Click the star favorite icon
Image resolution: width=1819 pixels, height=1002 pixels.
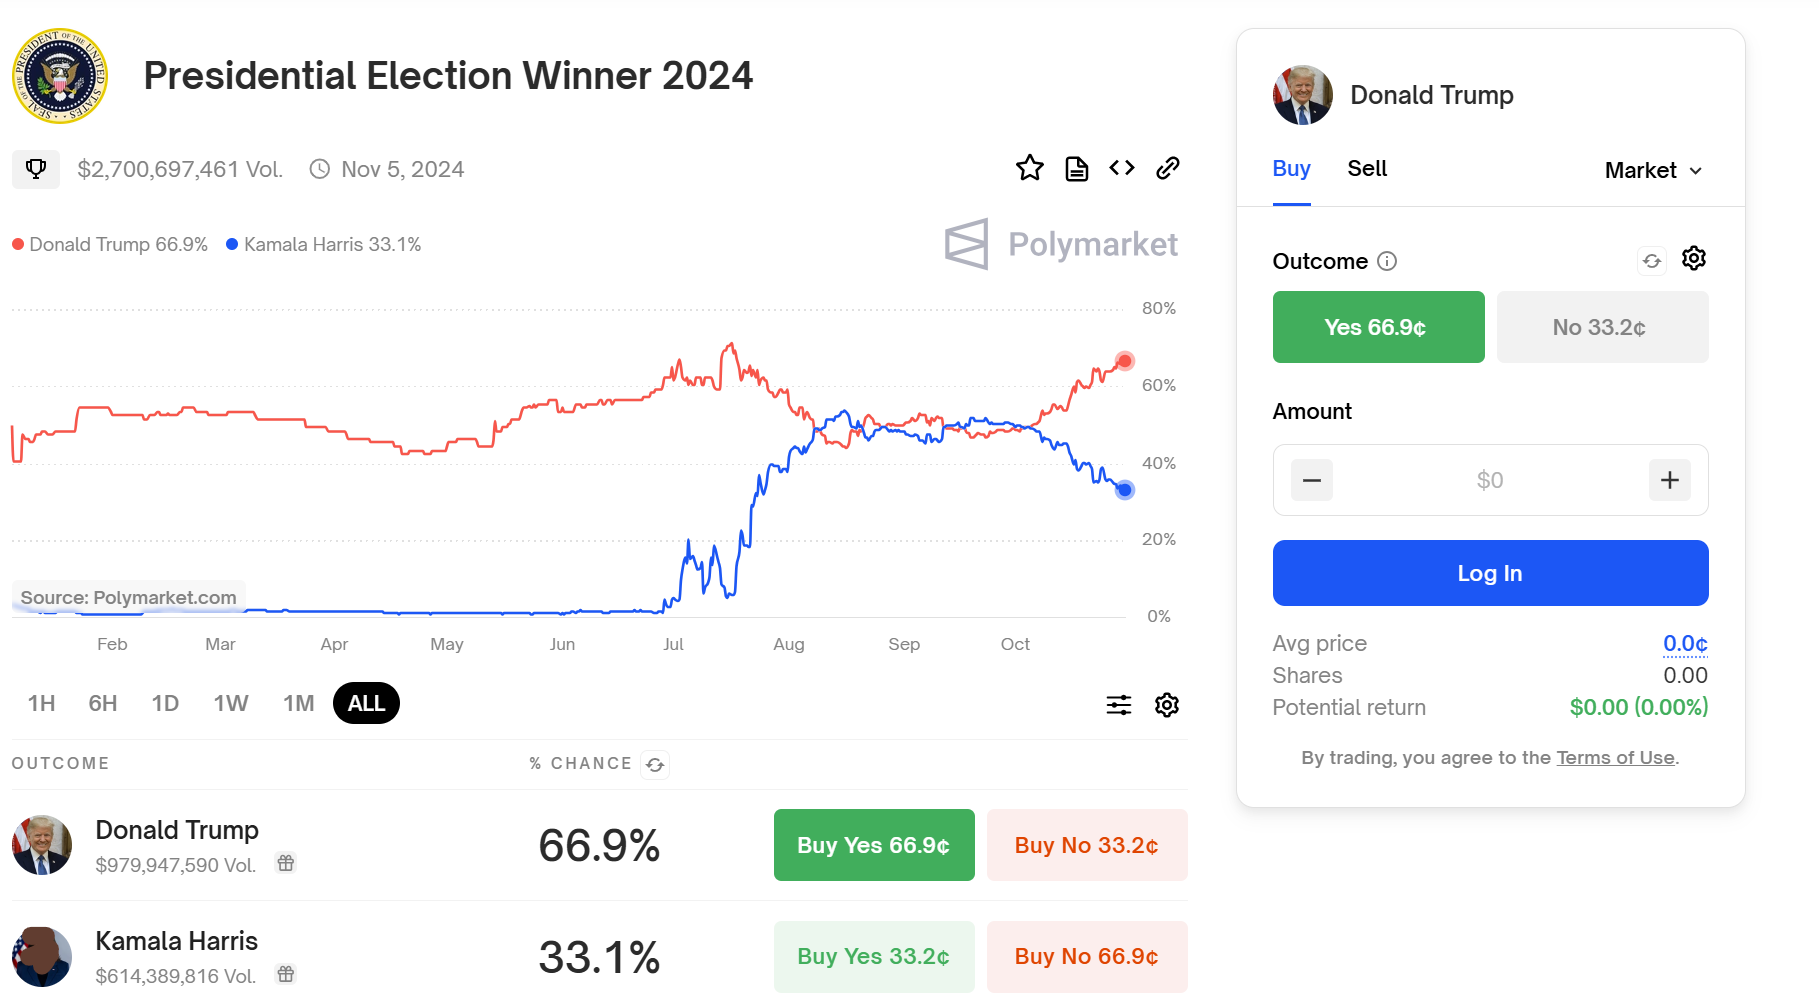pos(1029,168)
